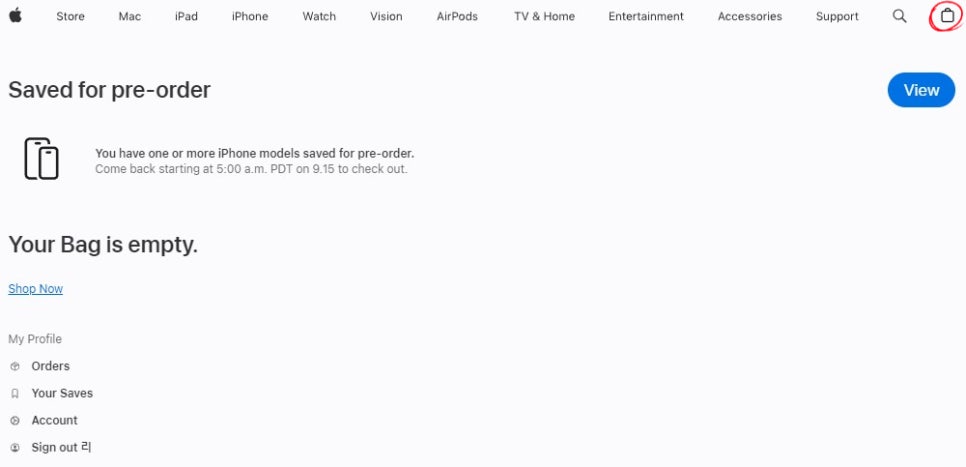The height and width of the screenshot is (467, 966).
Task: Open the Mac menu item
Action: point(129,16)
